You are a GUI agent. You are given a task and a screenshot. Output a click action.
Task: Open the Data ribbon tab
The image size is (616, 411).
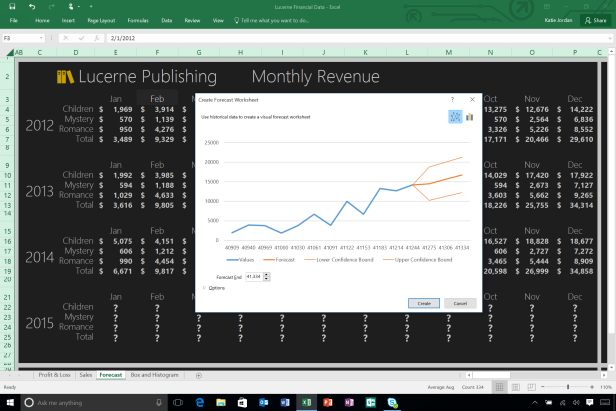click(x=167, y=20)
